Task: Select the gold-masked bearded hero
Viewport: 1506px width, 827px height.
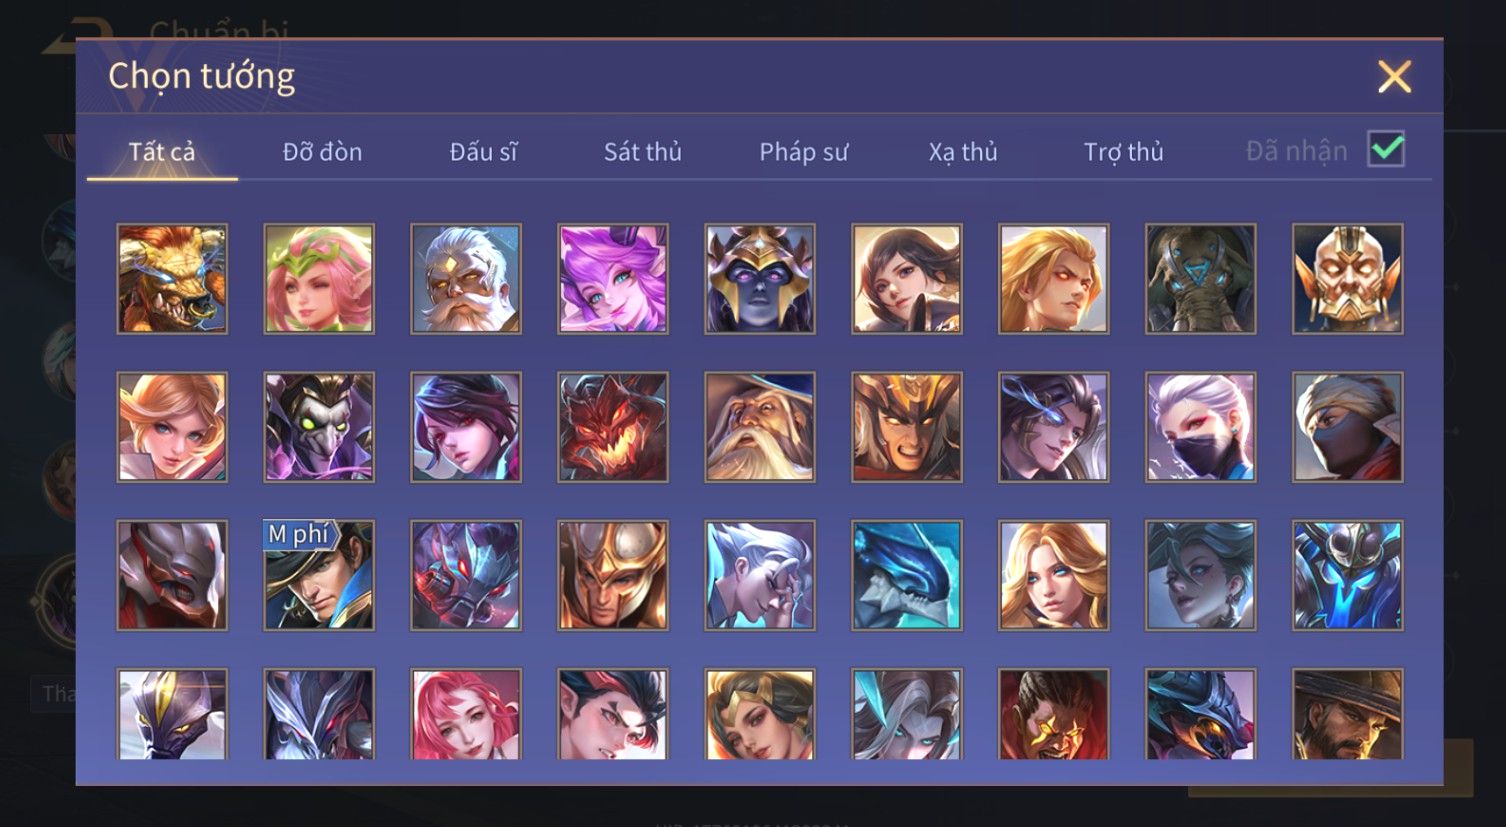Action: click(x=1348, y=278)
